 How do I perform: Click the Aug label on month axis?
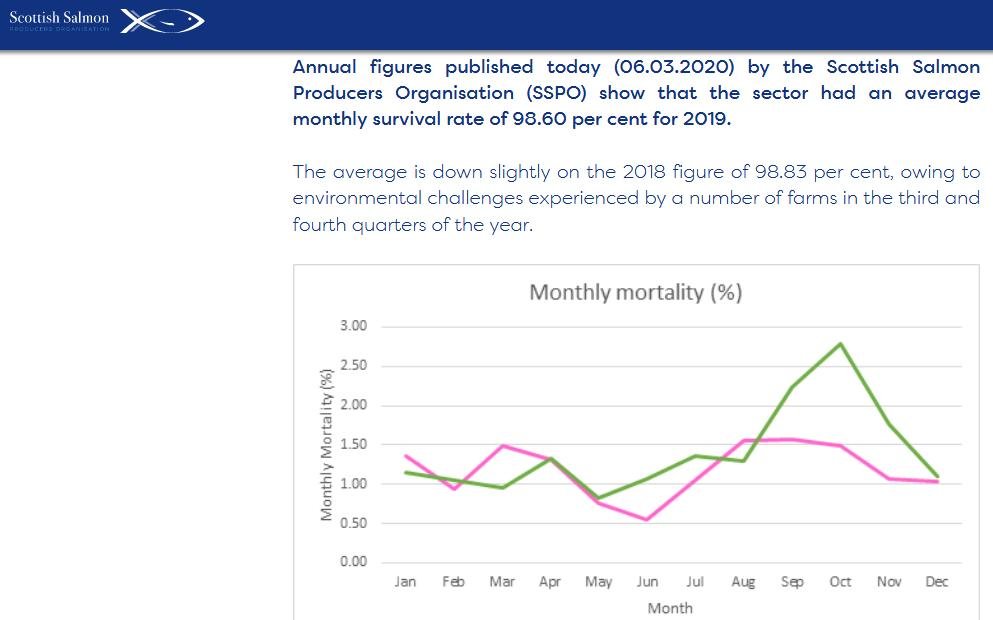743,582
